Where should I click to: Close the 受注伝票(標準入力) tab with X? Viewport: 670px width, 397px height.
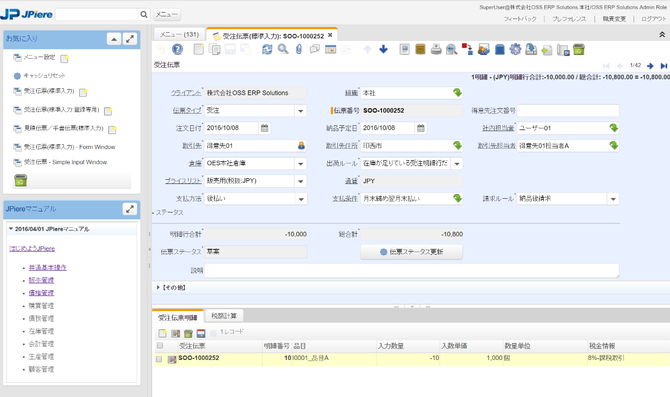click(330, 35)
